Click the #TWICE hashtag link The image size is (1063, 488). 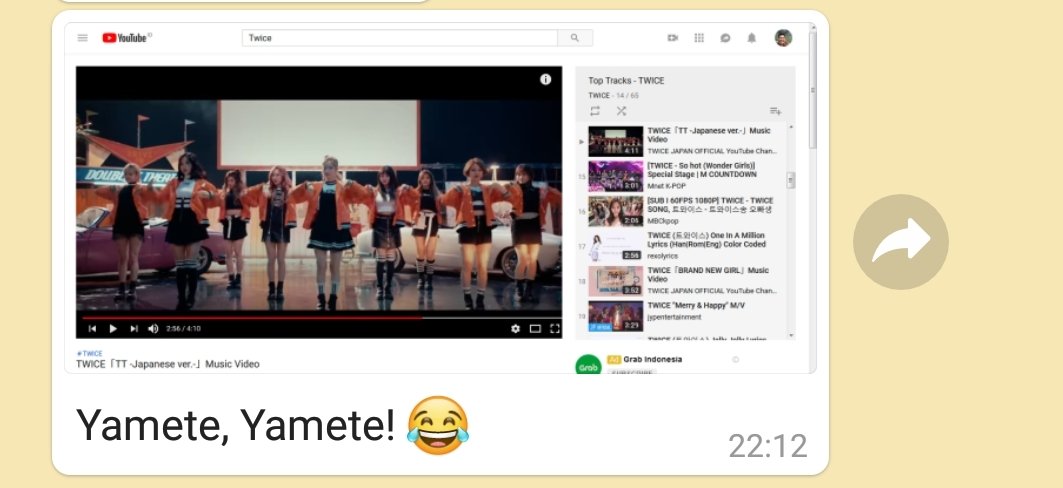(x=89, y=354)
